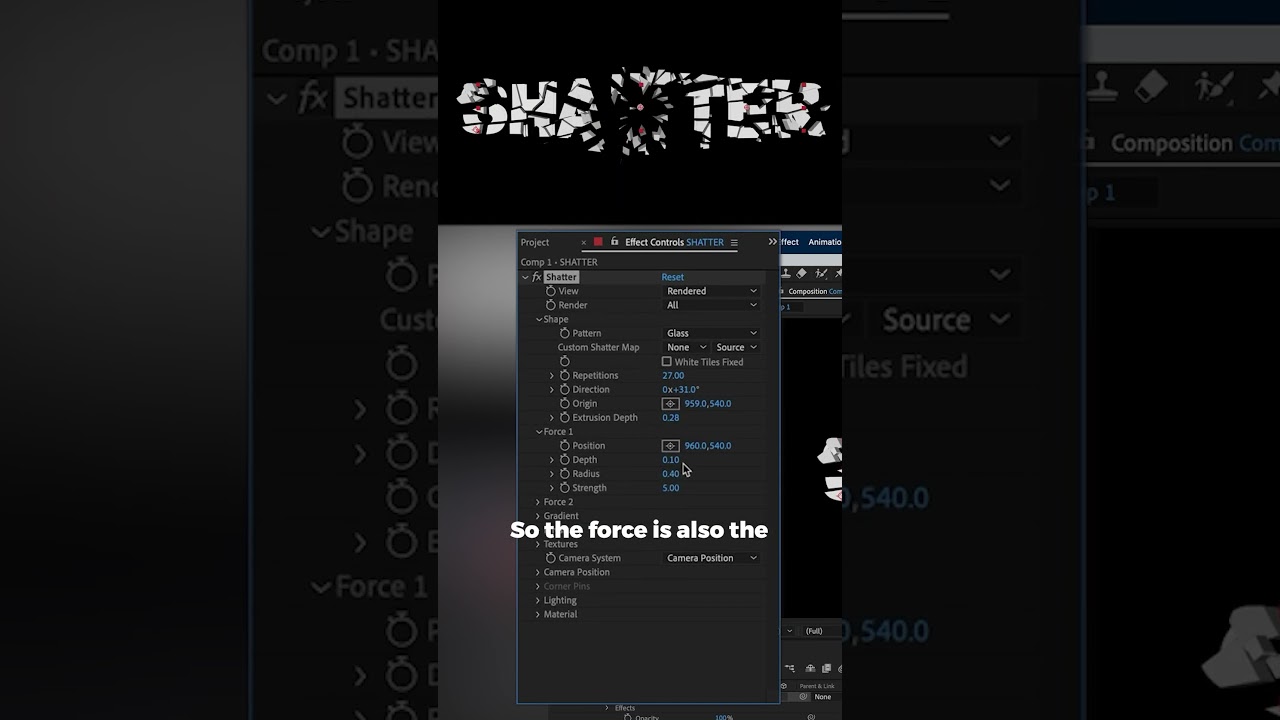
Task: Open the View dropdown showing Rendered
Action: [x=712, y=291]
